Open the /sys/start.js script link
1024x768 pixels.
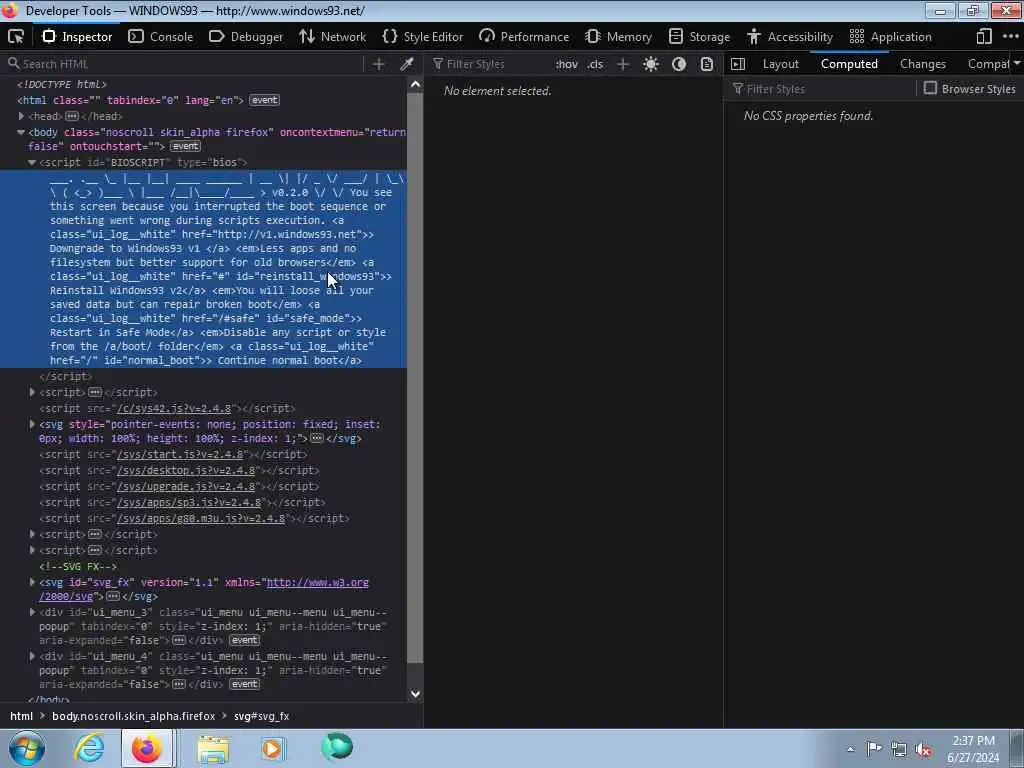[x=180, y=455]
